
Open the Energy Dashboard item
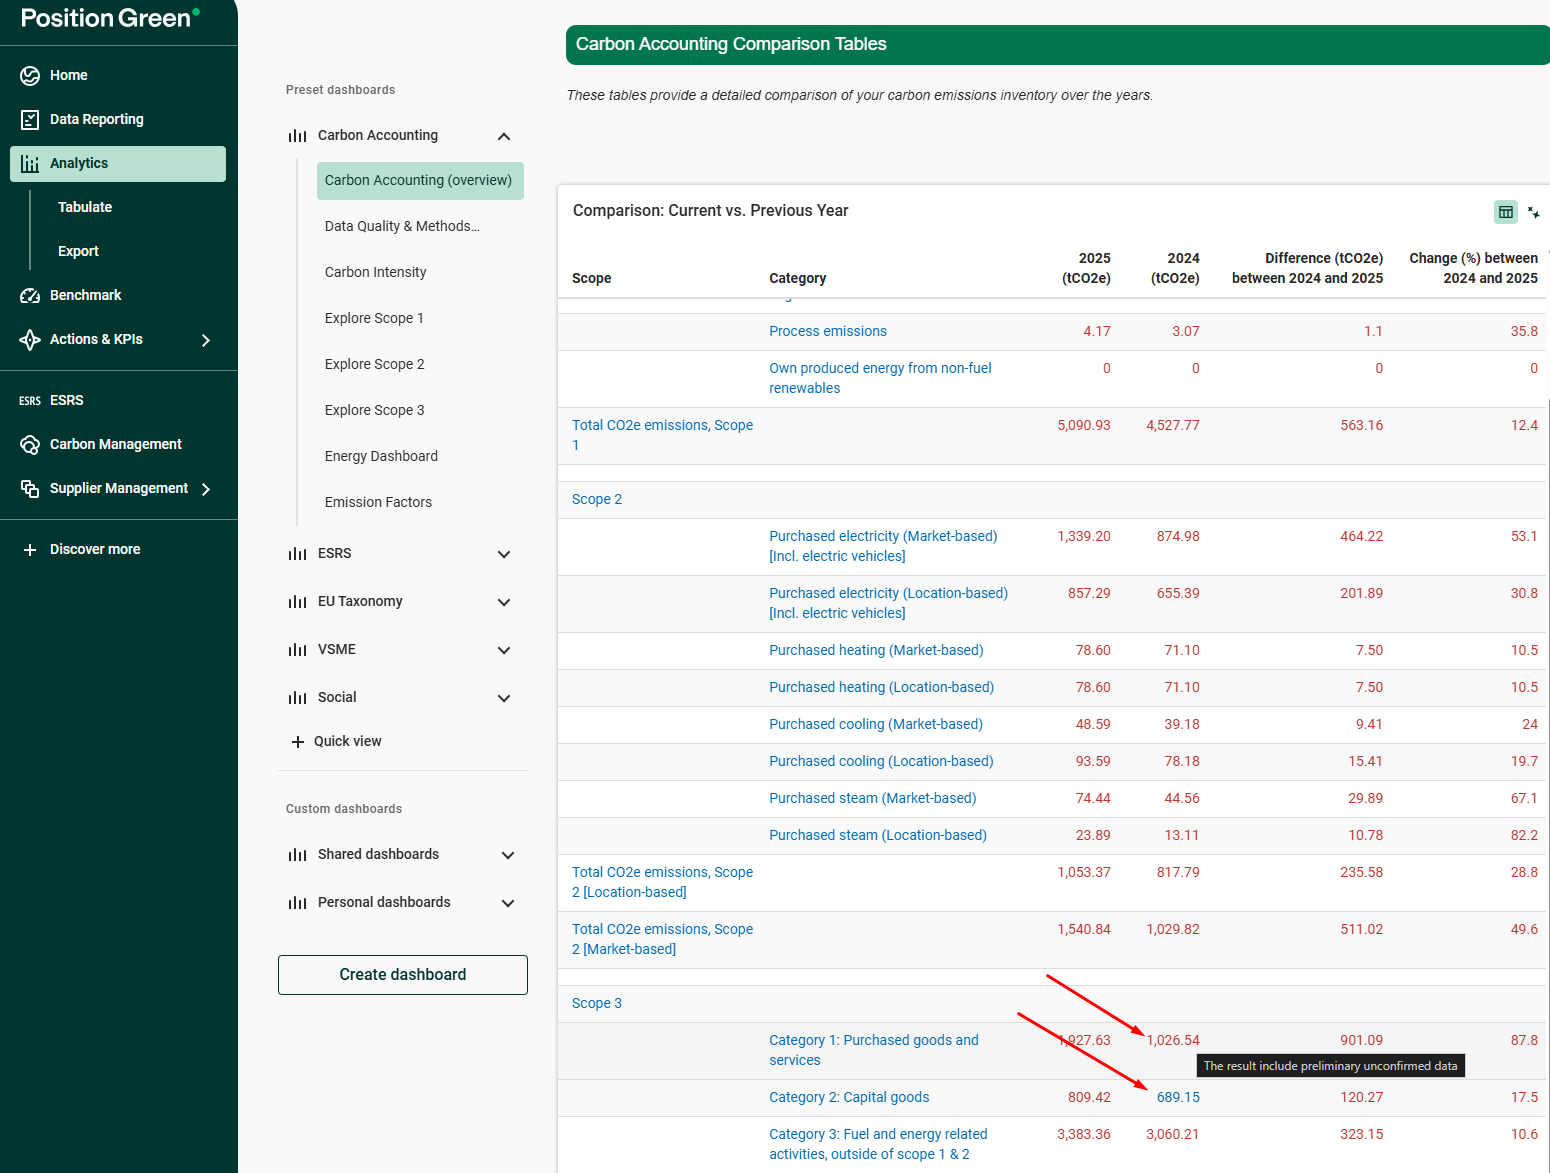[381, 456]
